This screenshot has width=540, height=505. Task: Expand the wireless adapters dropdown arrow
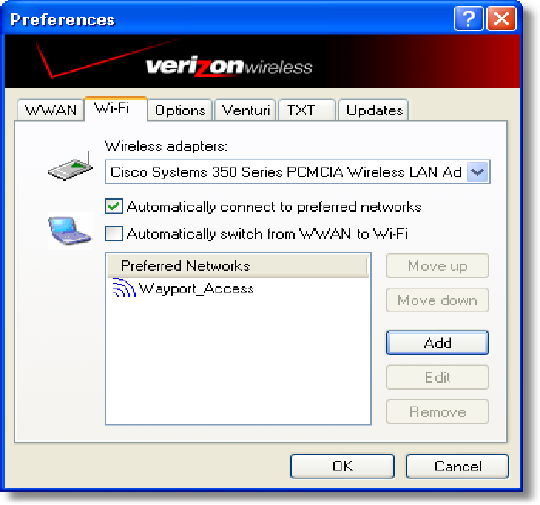pyautogui.click(x=478, y=172)
